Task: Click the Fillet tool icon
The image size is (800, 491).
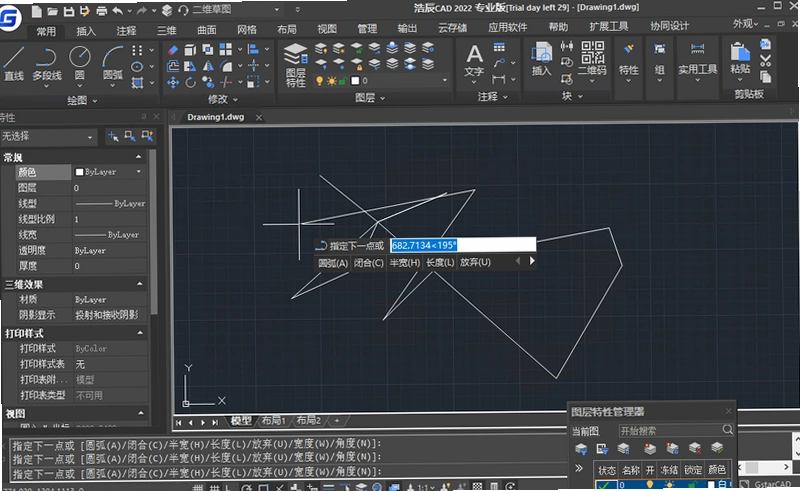Action: [226, 66]
